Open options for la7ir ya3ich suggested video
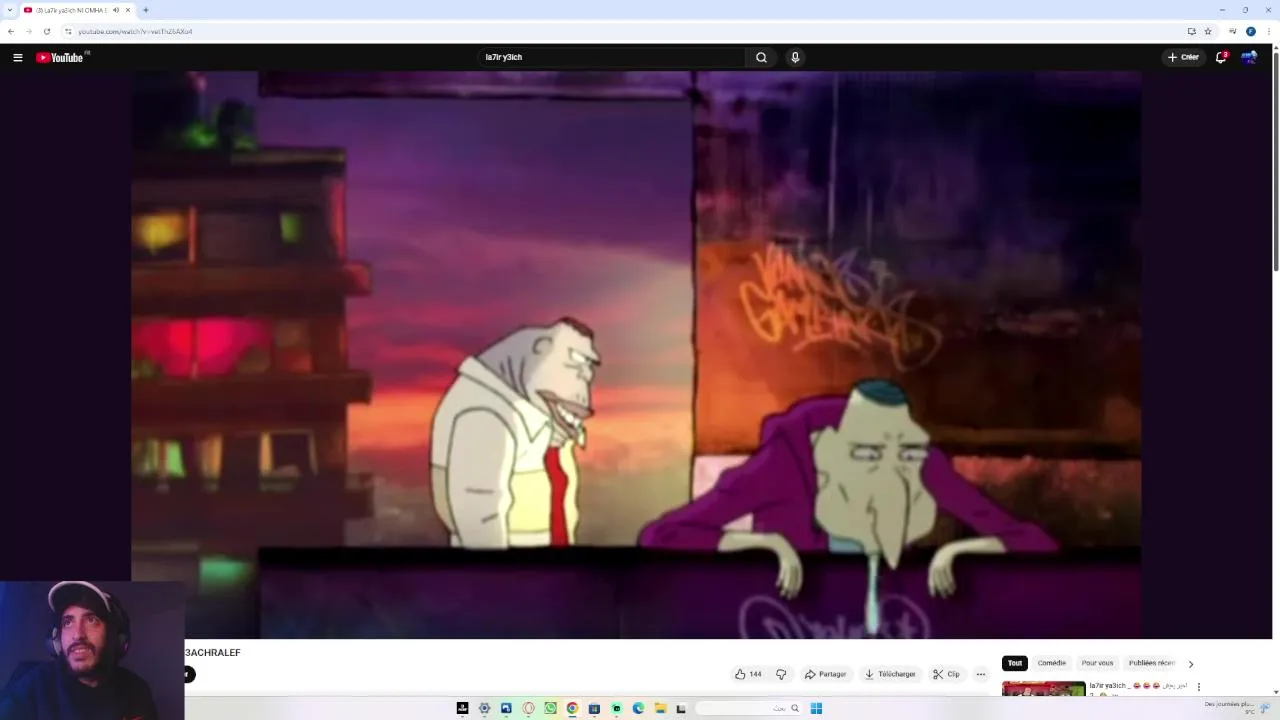Screen dimensions: 1280x720 coord(1198,687)
